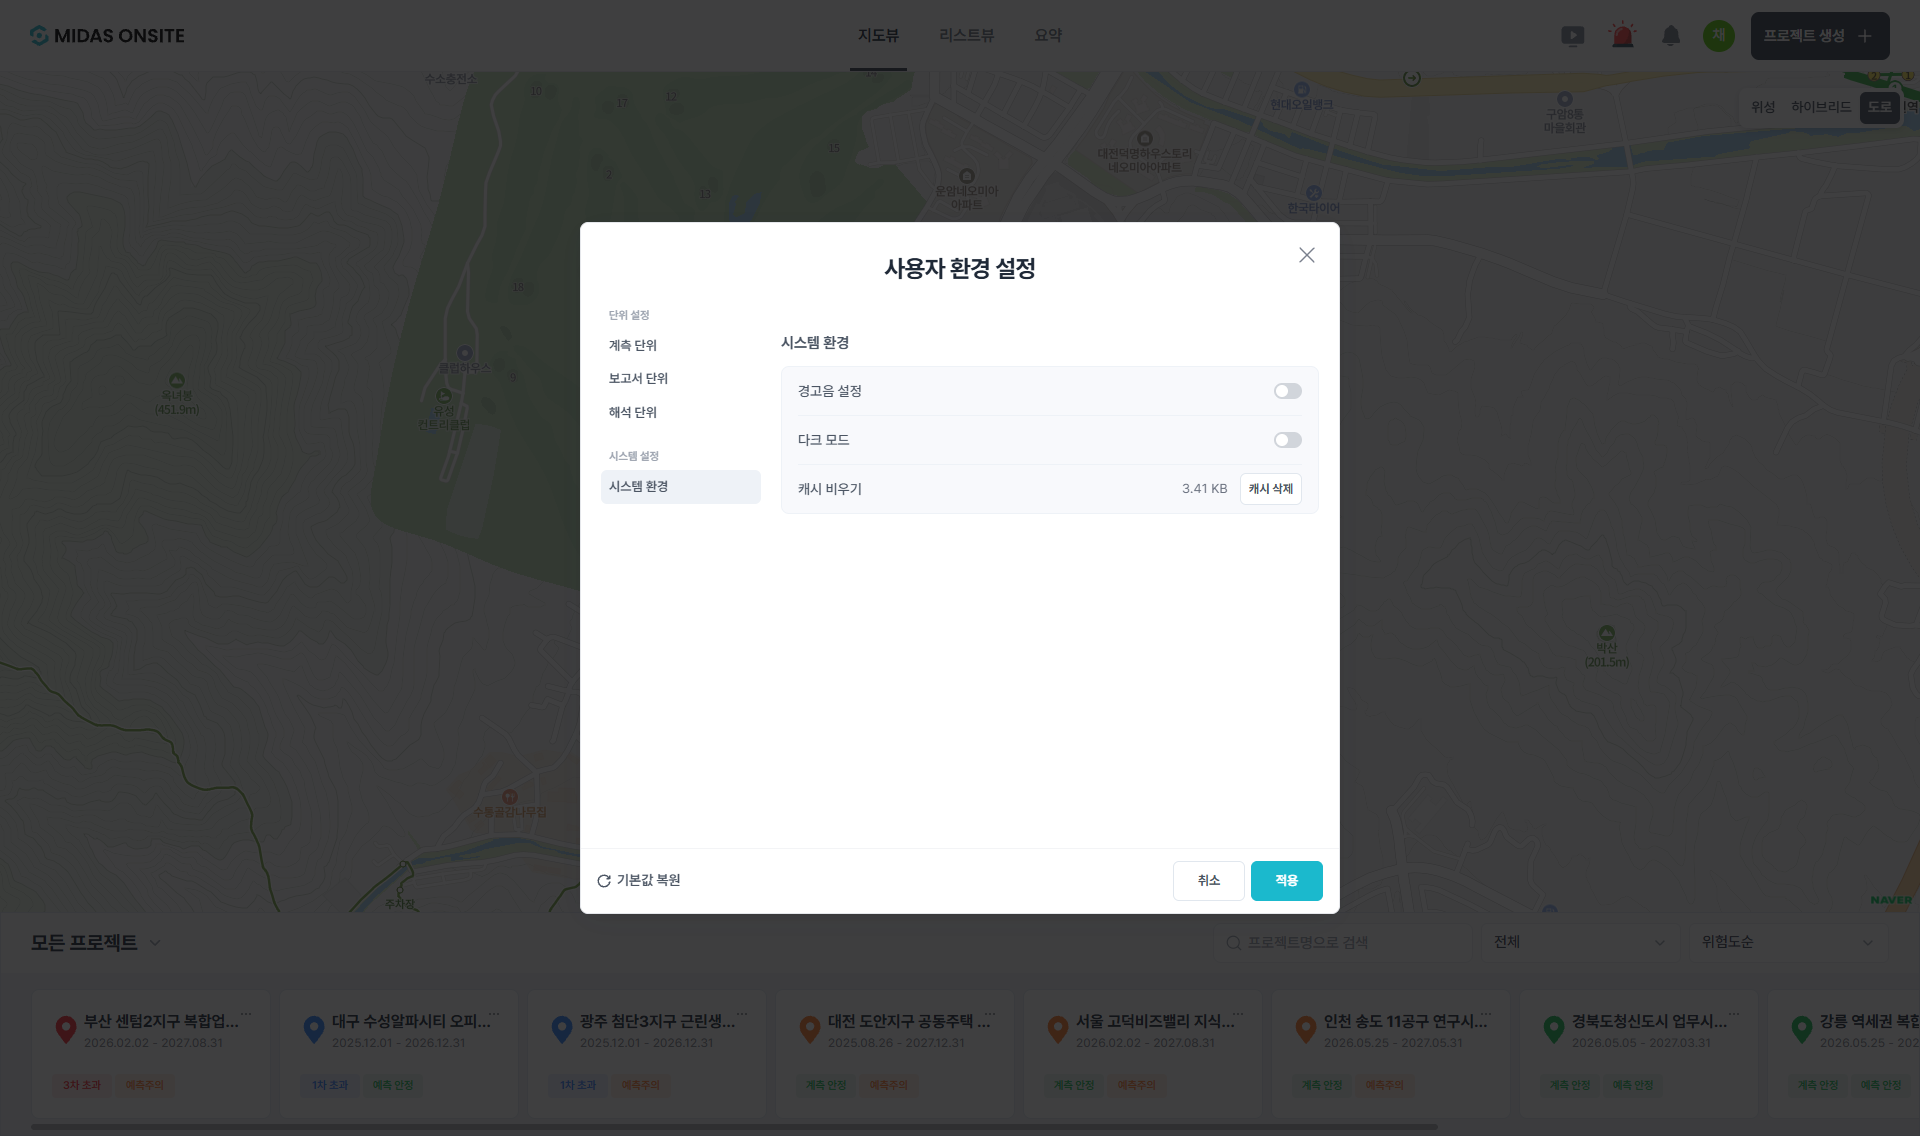Screen dimensions: 1920x1136
Task: Click the project name search field
Action: [x=1344, y=942]
